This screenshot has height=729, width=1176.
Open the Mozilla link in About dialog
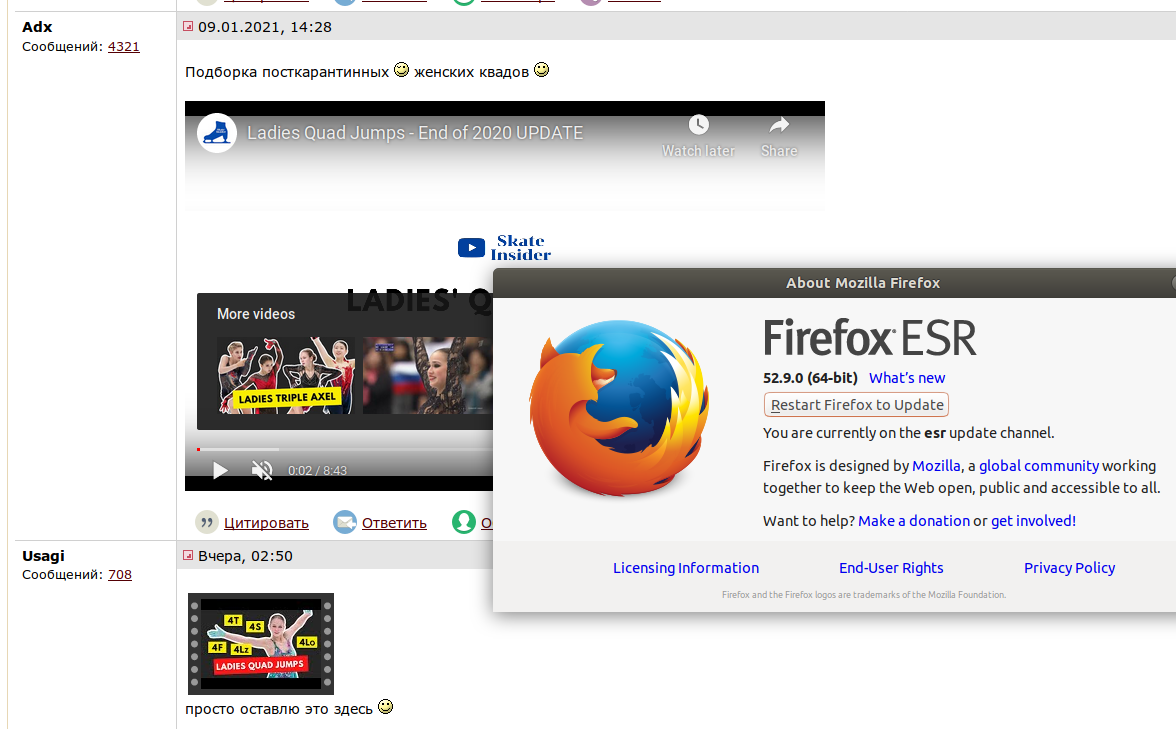(x=936, y=466)
